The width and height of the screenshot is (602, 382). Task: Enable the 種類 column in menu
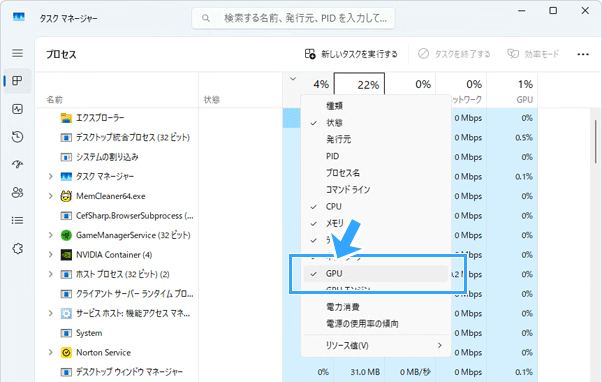[375, 106]
